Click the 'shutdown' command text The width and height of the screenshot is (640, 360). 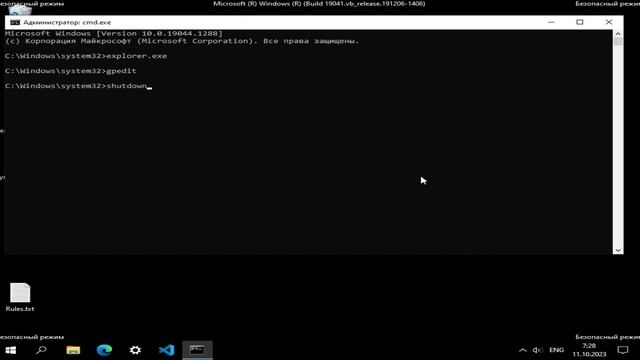point(126,86)
